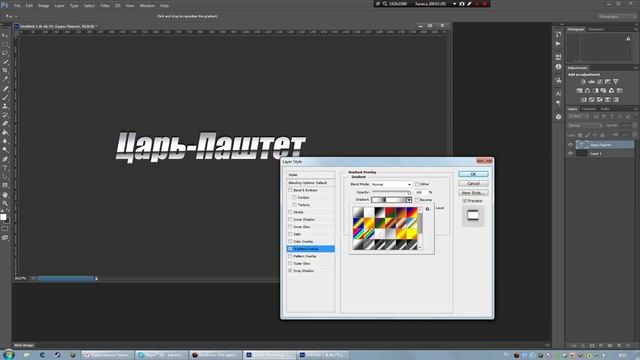Click OK in Layer Style dialog
Image resolution: width=640 pixels, height=360 pixels.
(473, 174)
